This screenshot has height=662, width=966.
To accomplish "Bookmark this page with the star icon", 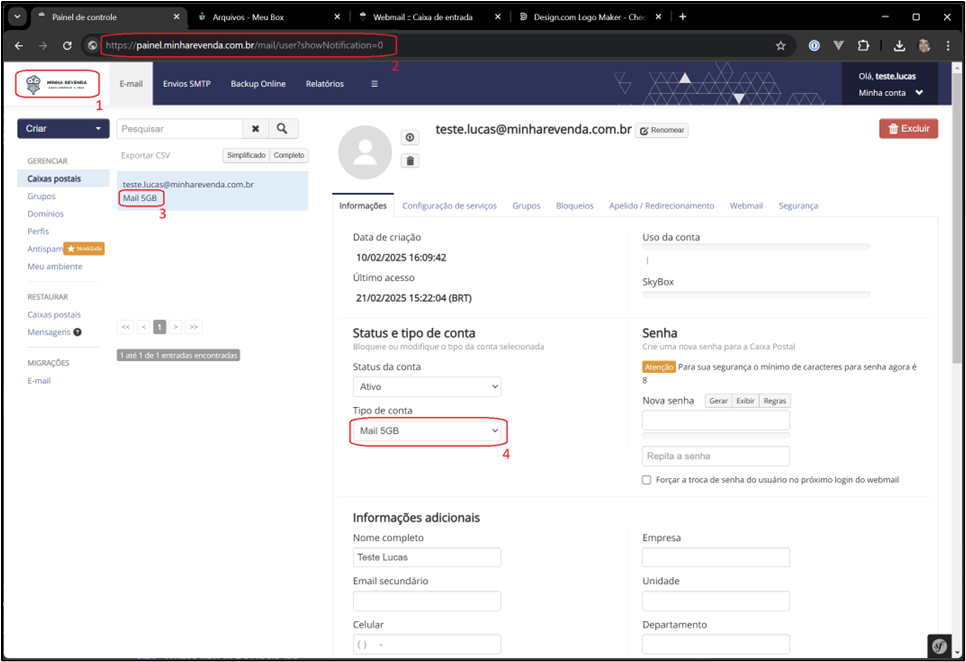I will tap(780, 45).
